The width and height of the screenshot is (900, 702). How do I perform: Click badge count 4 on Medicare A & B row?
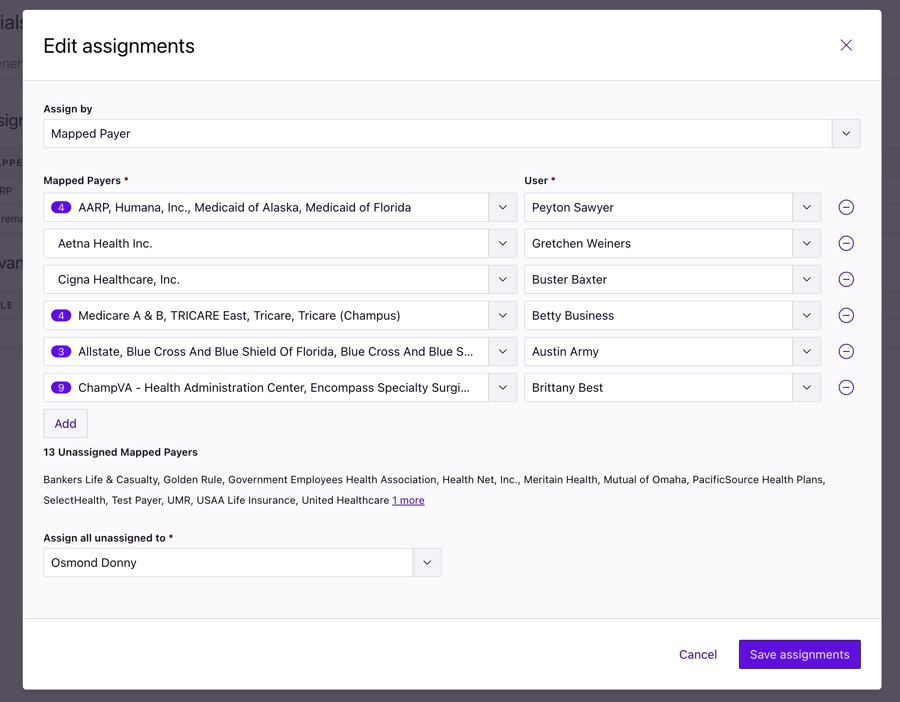[x=61, y=316]
